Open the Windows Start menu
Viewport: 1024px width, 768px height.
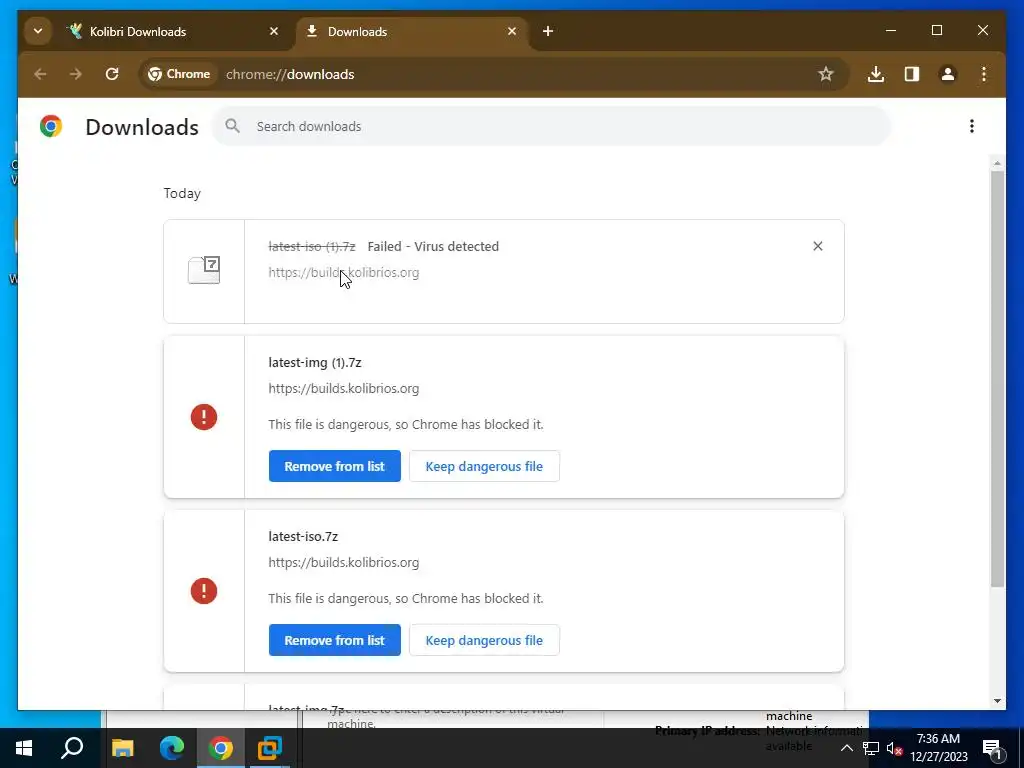(24, 748)
